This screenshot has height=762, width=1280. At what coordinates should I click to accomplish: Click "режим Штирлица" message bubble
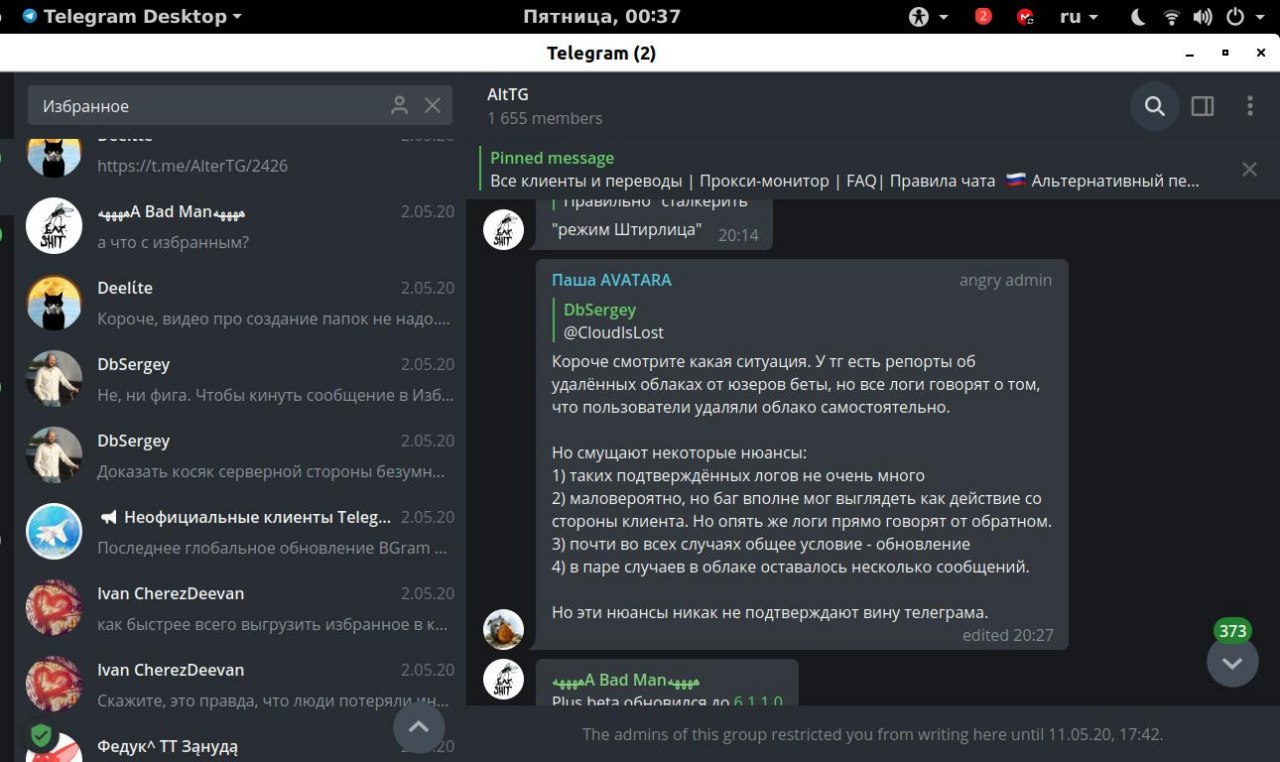click(654, 225)
